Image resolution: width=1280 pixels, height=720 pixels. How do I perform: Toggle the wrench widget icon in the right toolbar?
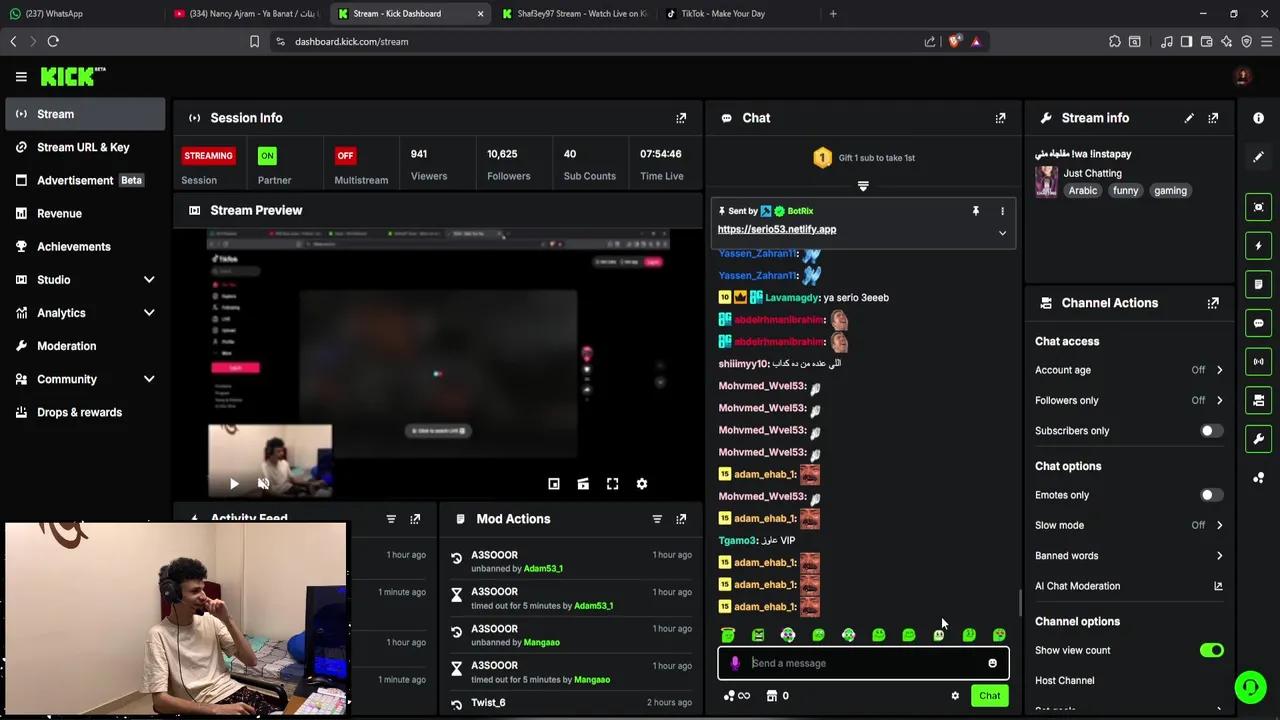(x=1258, y=439)
